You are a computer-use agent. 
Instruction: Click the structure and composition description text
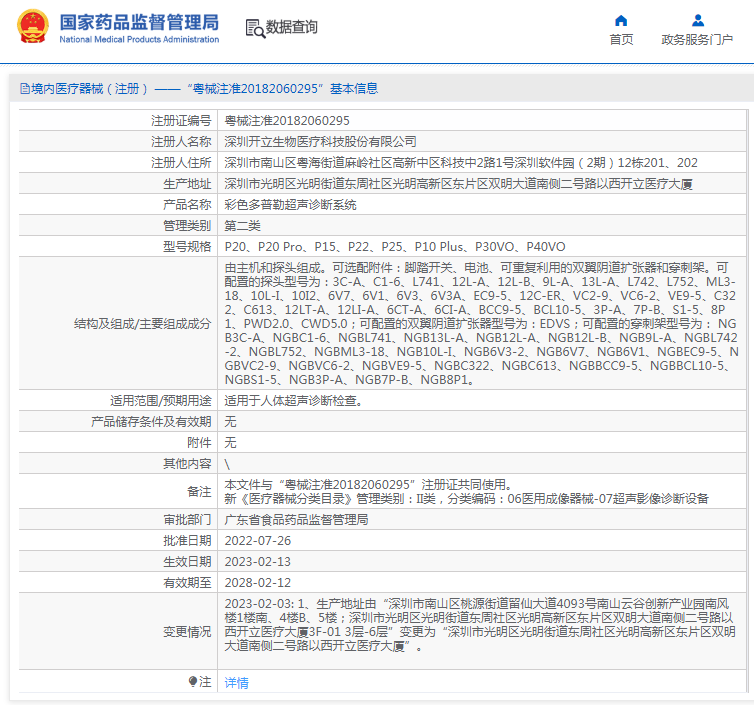[481, 323]
